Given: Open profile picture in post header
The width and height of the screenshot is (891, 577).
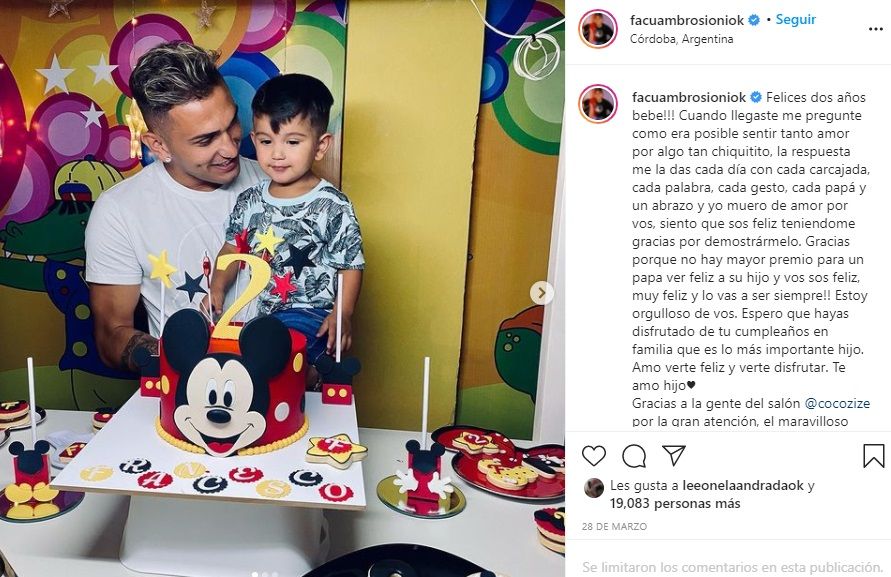Looking at the screenshot, I should 598,29.
